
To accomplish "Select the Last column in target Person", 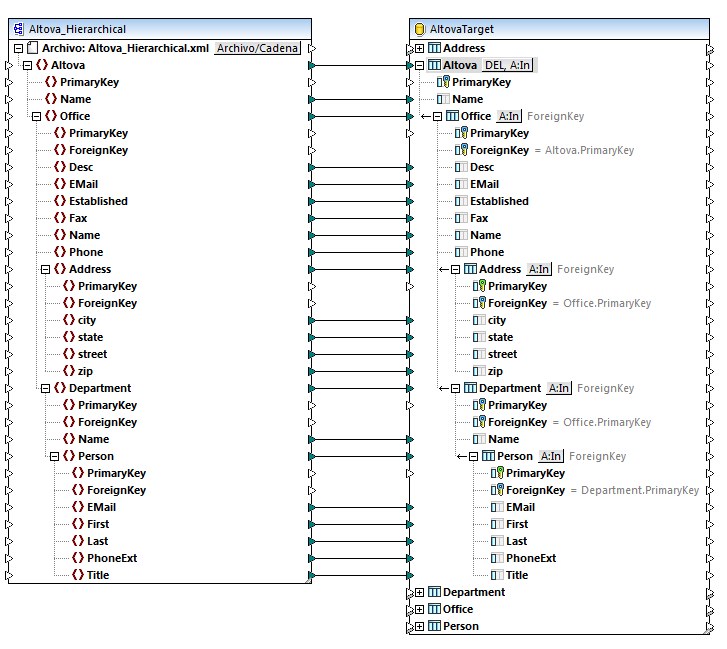I will (x=517, y=541).
